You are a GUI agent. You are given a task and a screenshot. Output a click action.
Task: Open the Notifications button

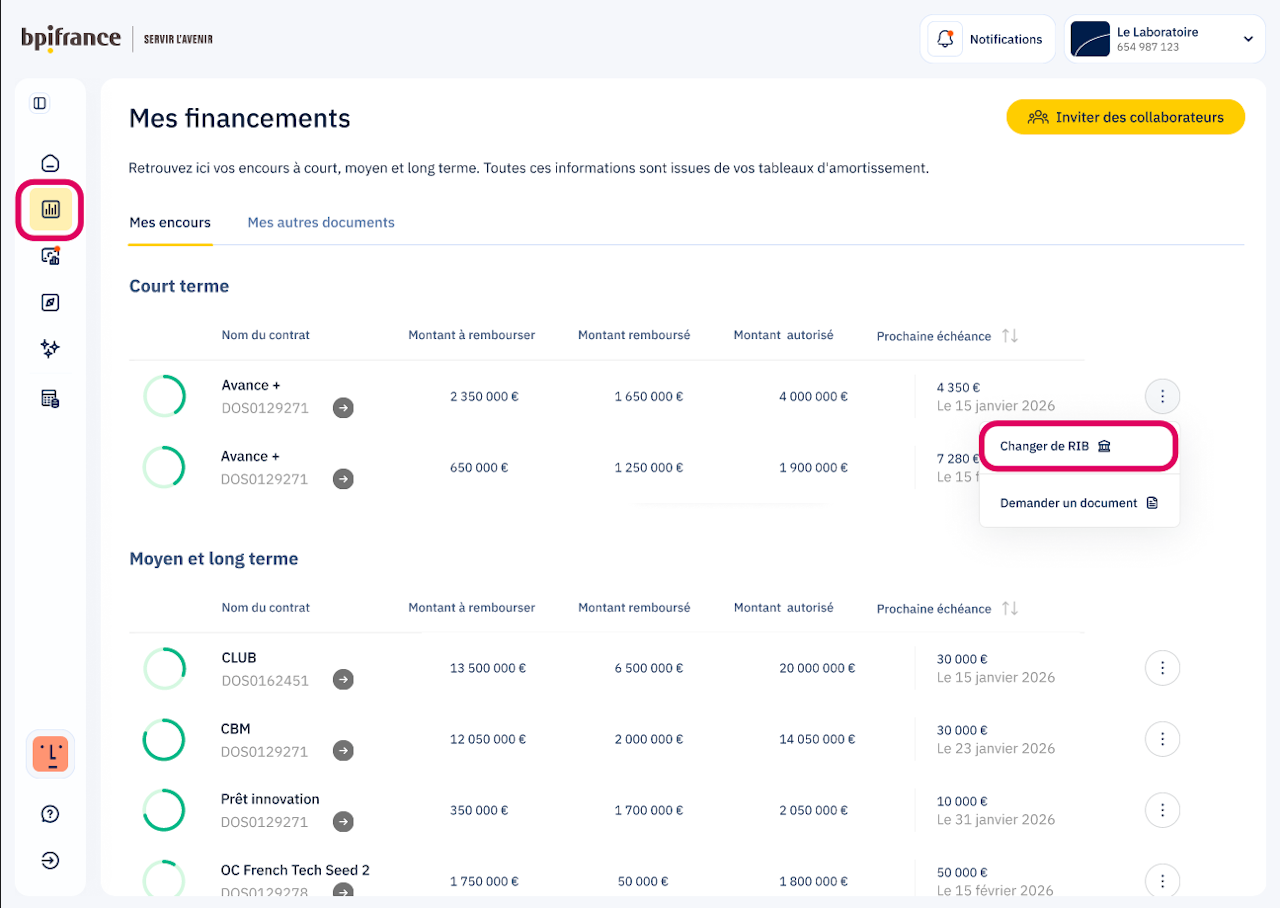click(987, 39)
